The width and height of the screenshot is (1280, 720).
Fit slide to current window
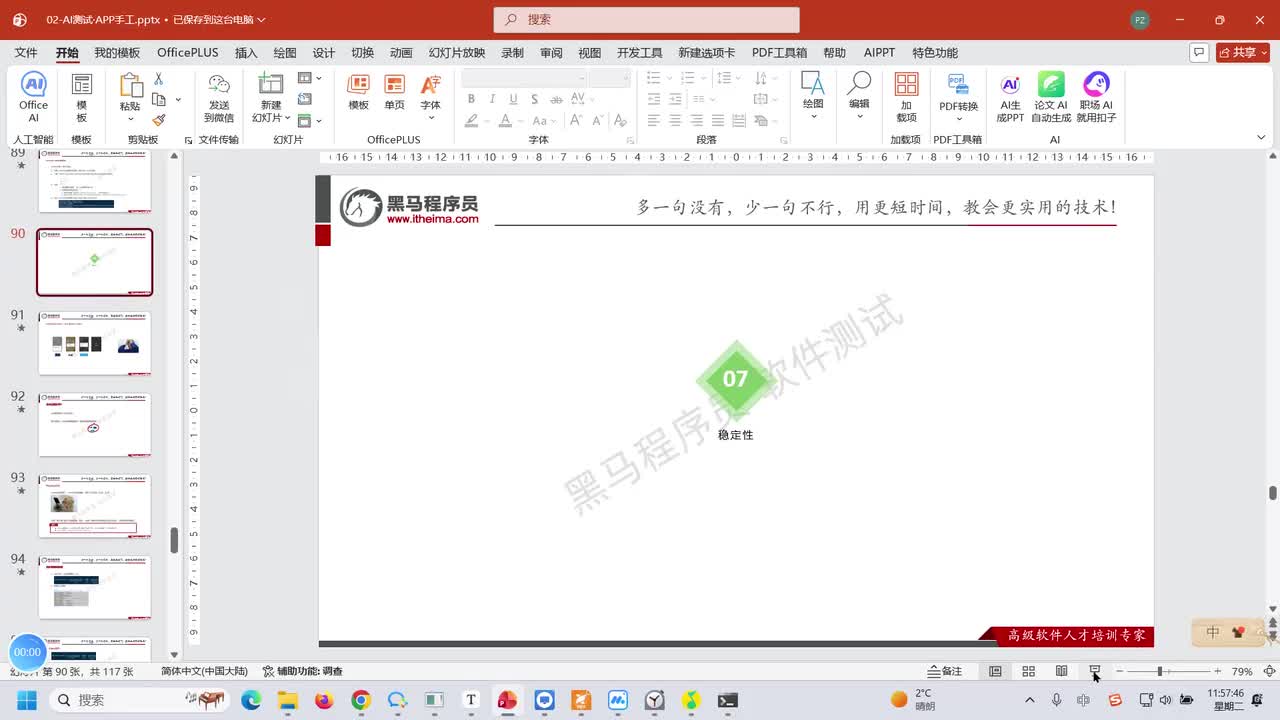(x=1269, y=671)
